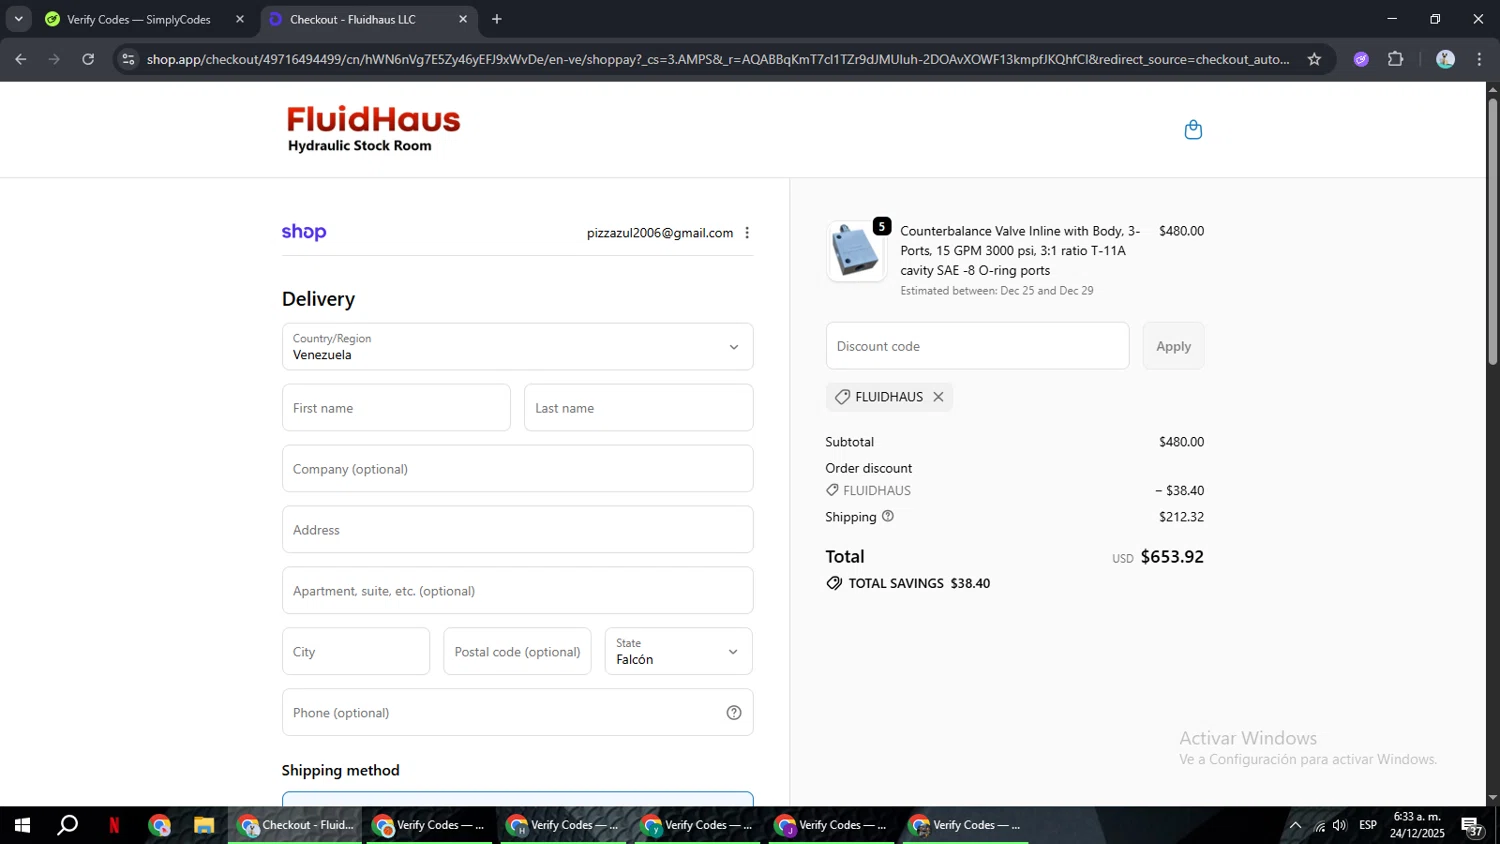
Task: Open the clock showing 6:33 a. m.
Action: [1417, 825]
